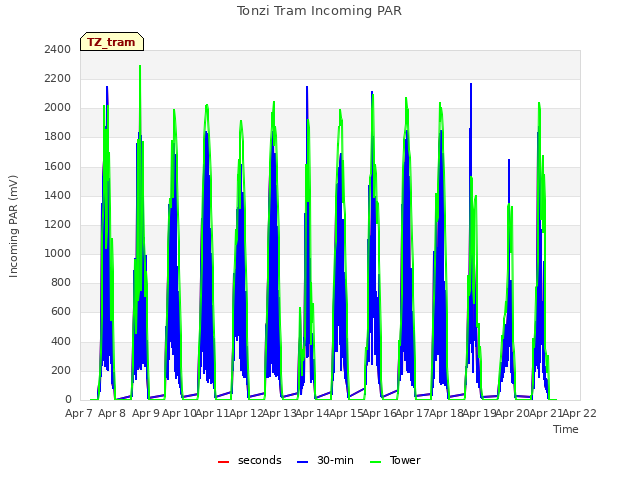This screenshot has height=480, width=640.
Task: Click the TZ_tram annotation label
Action: click(x=112, y=42)
